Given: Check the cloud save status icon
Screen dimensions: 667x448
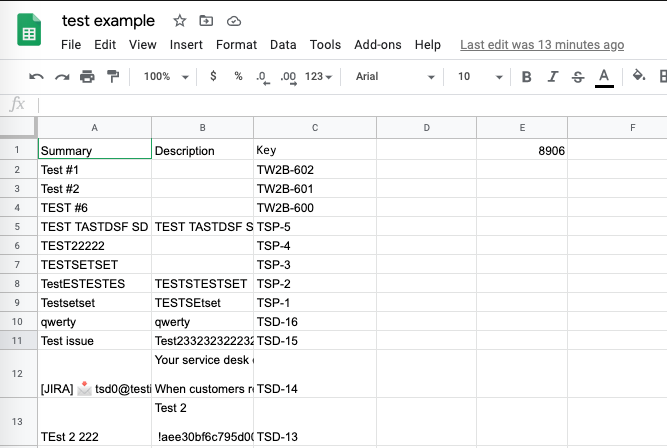Looking at the screenshot, I should pyautogui.click(x=234, y=21).
